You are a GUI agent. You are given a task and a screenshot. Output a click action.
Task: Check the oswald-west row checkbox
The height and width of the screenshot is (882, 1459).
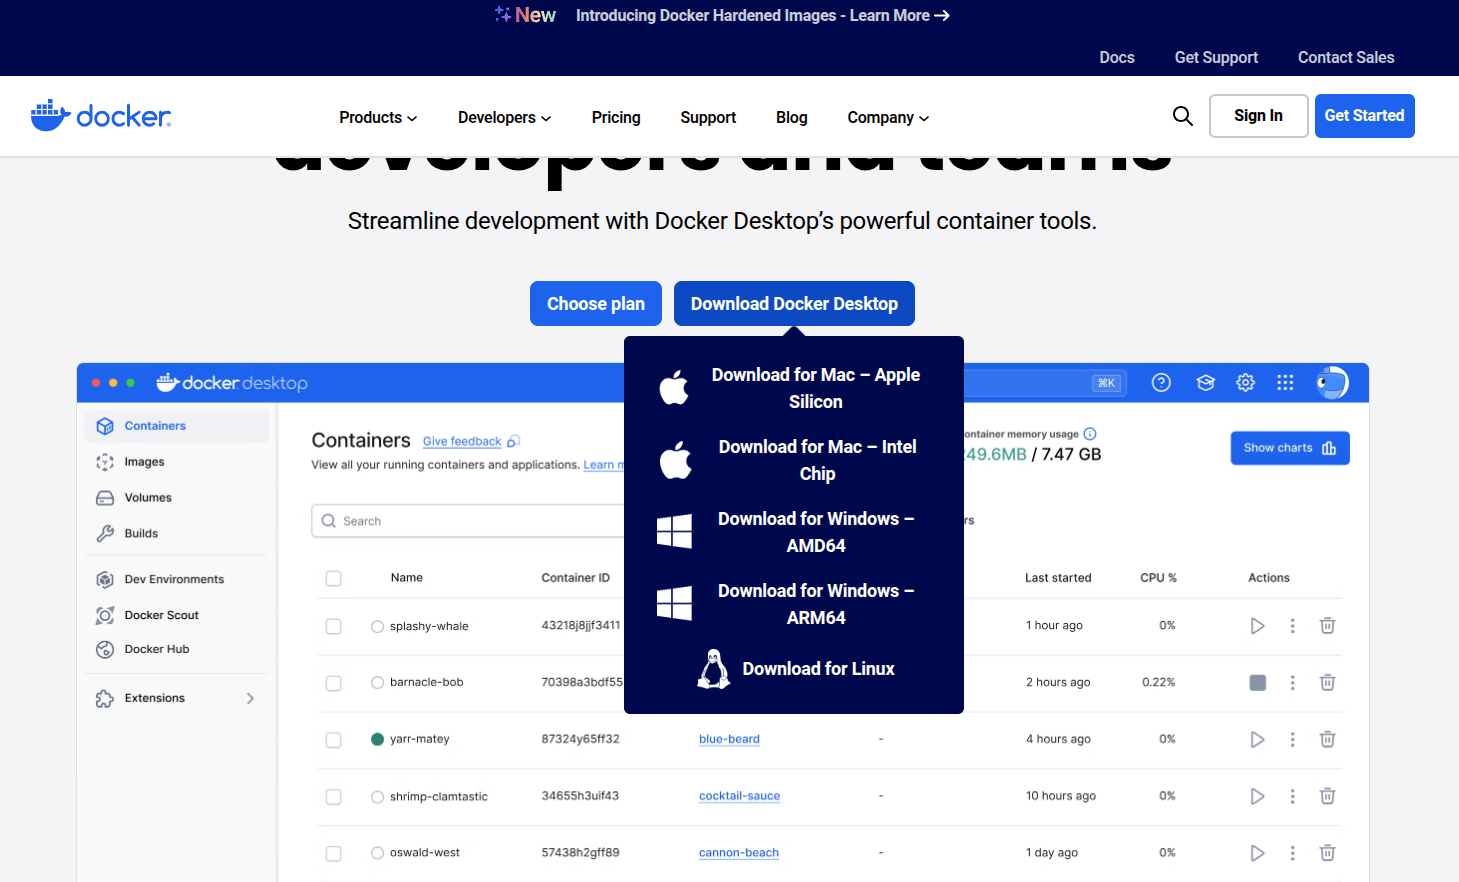334,853
